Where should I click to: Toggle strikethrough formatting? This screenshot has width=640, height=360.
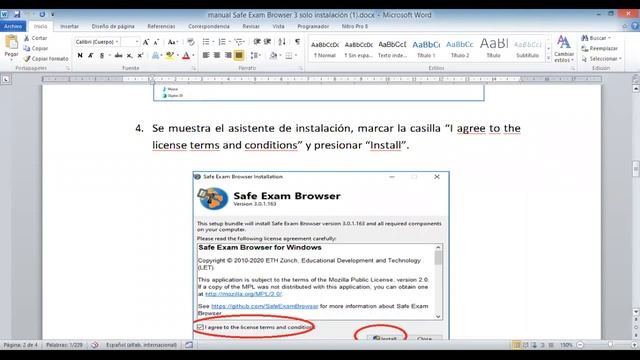click(x=118, y=56)
